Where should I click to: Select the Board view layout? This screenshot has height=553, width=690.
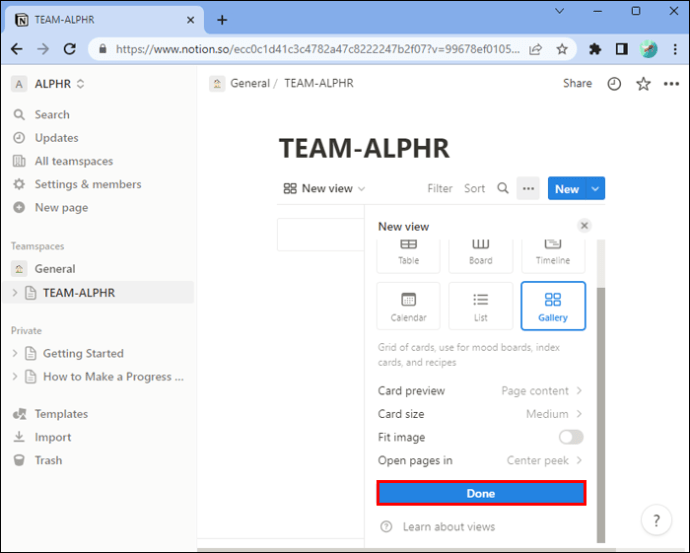click(481, 256)
